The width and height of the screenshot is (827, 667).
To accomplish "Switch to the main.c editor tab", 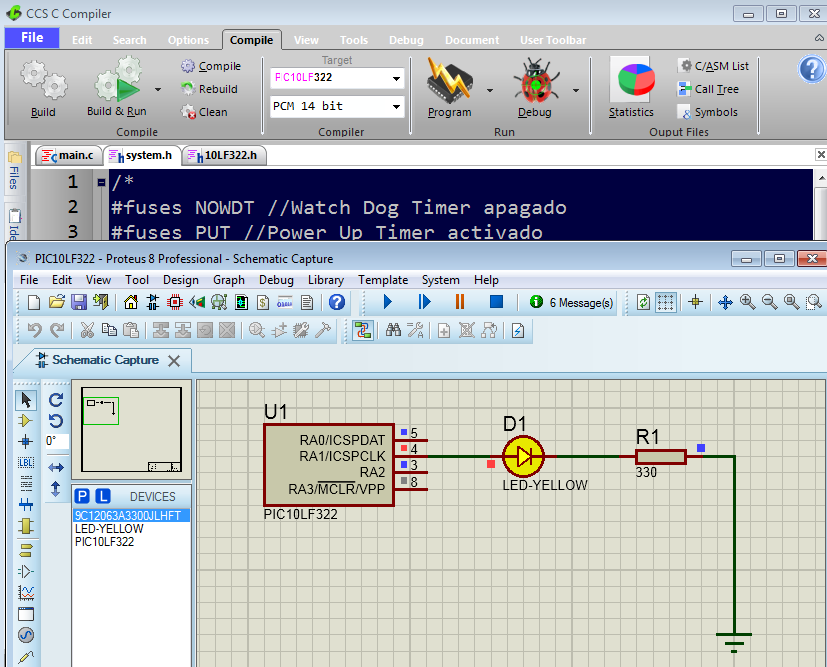I will tap(69, 156).
